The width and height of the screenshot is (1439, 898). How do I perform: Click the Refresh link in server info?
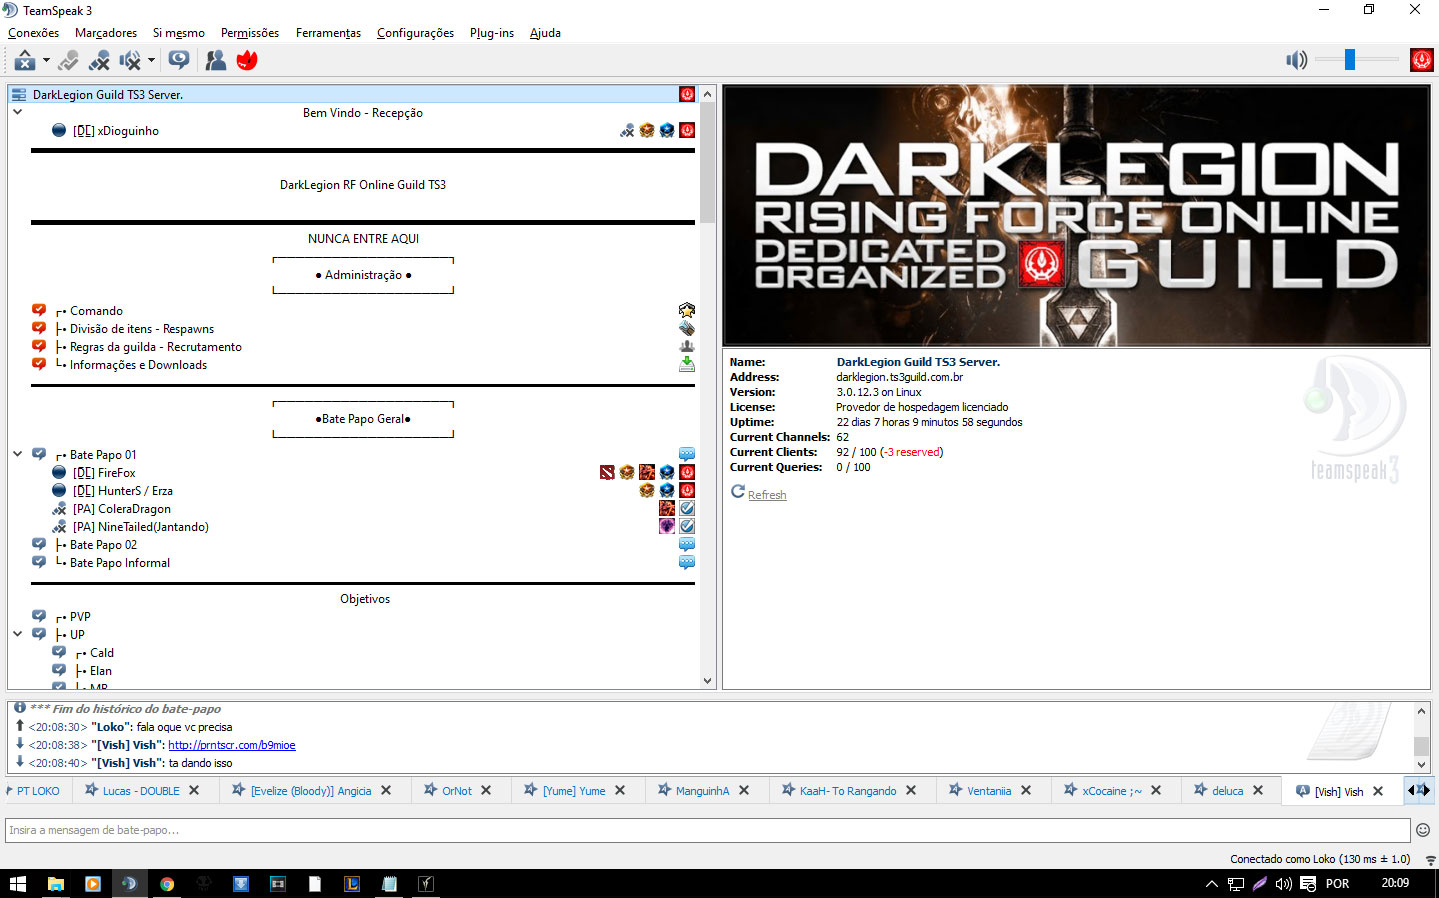767,495
